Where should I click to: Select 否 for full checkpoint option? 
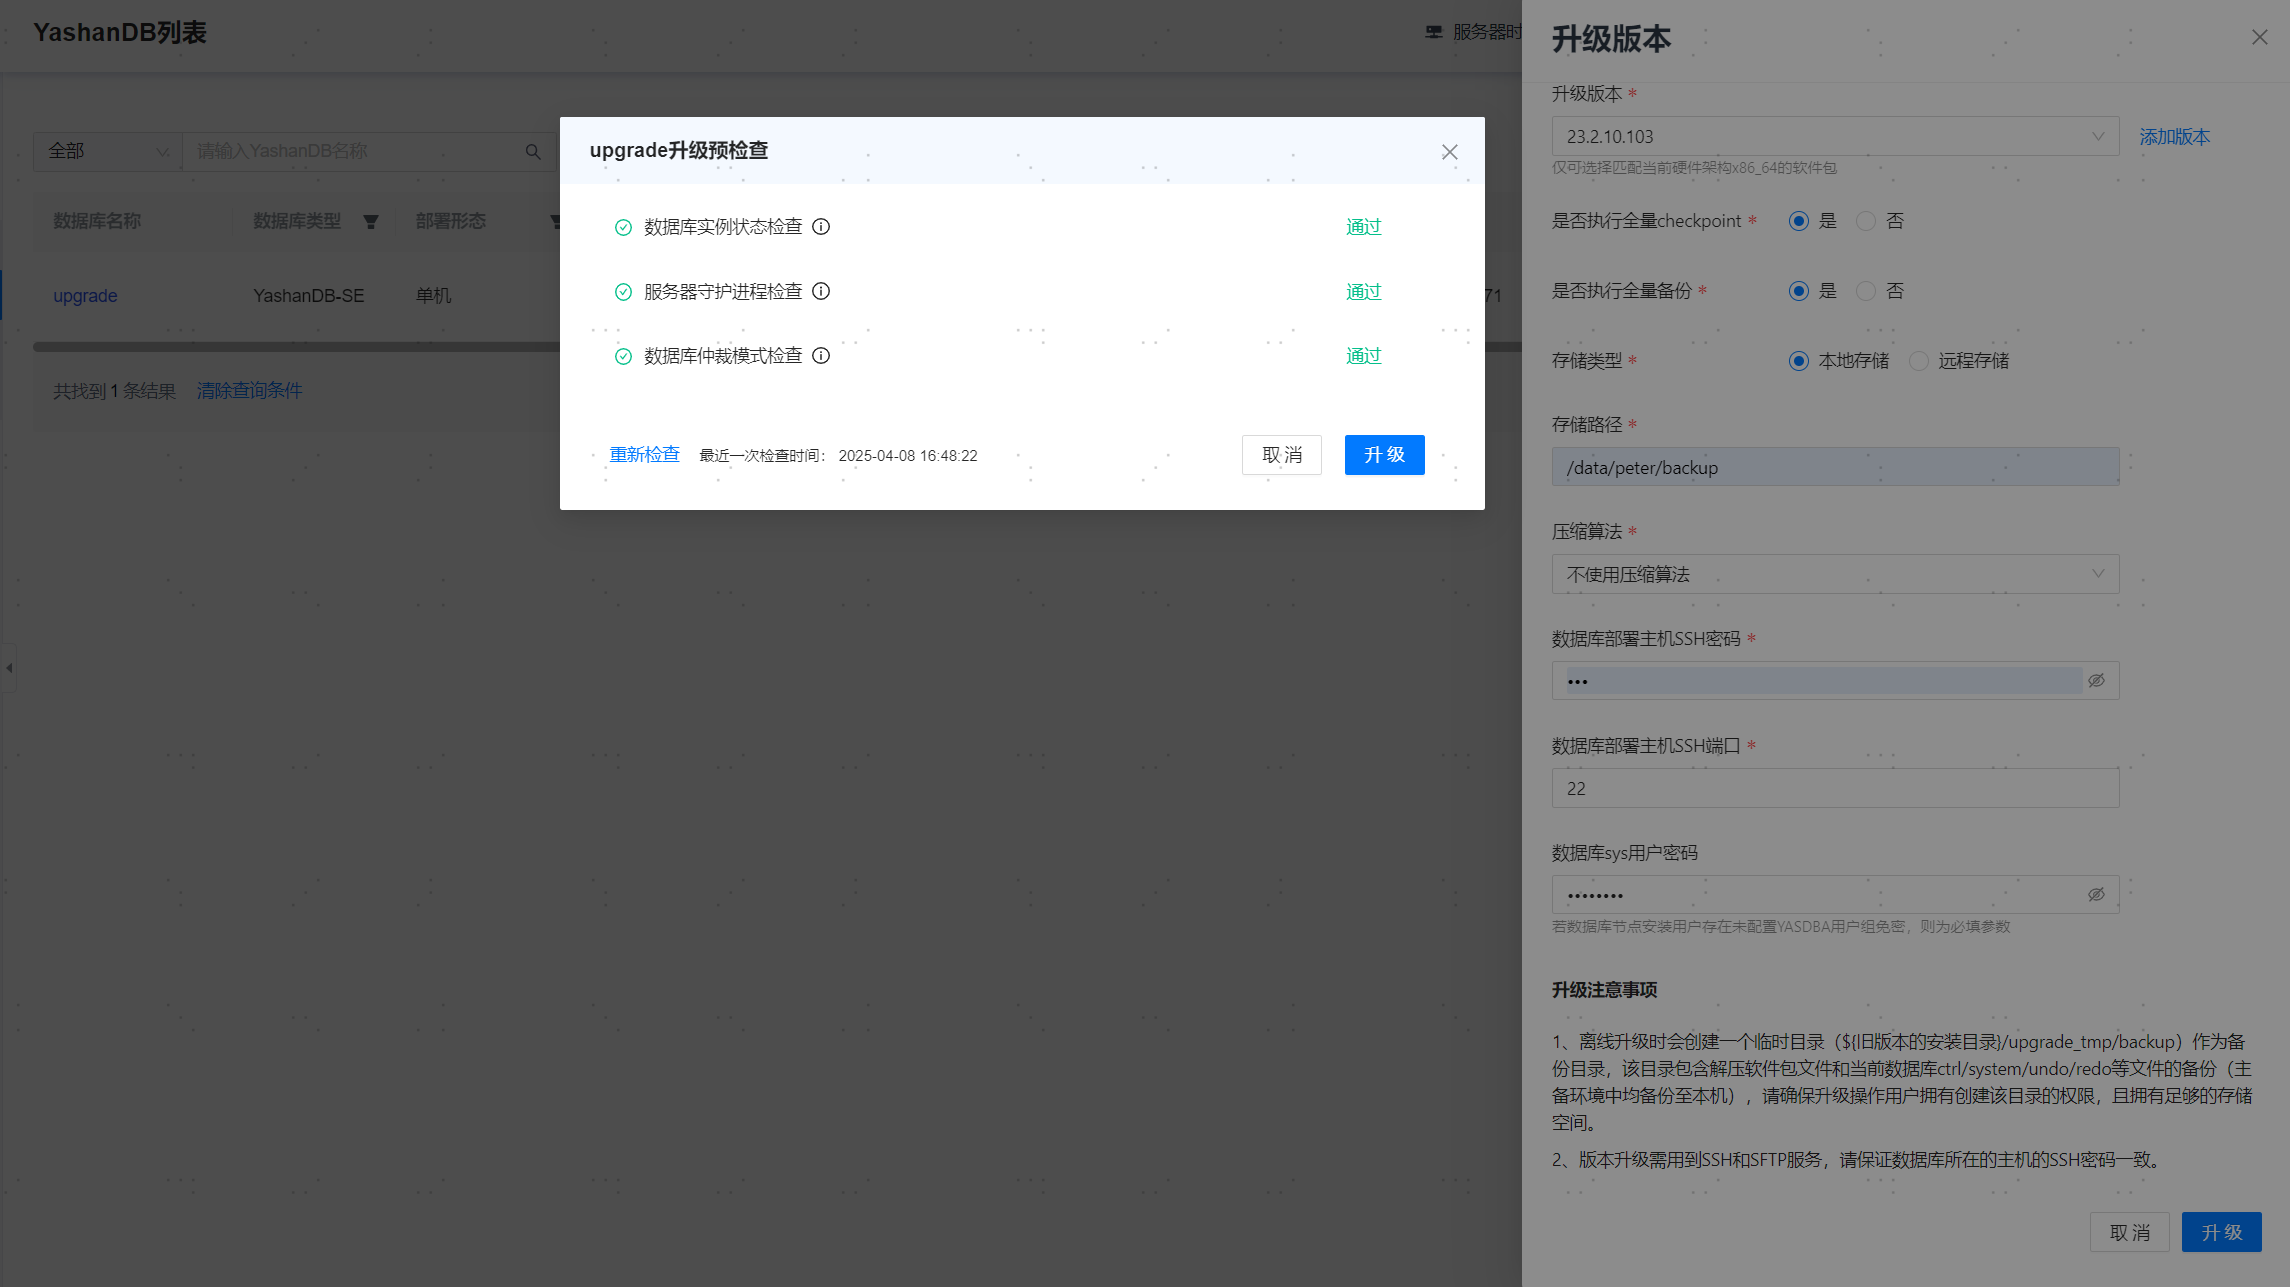tap(1866, 221)
